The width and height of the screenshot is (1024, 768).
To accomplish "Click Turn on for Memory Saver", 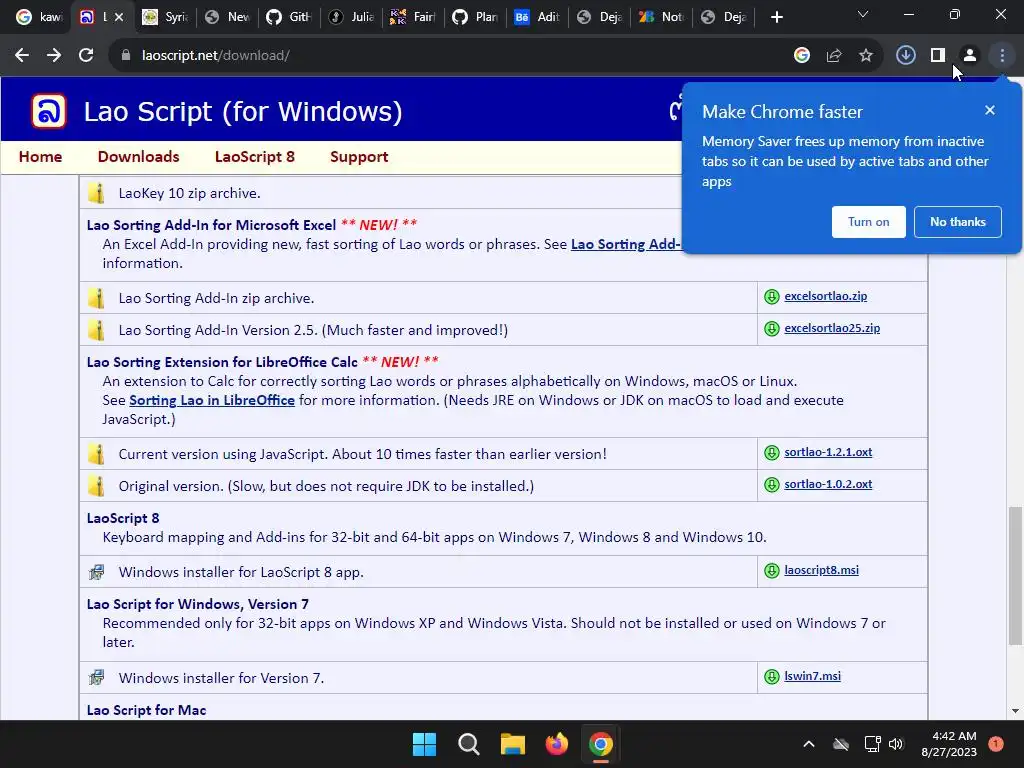I will point(869,222).
